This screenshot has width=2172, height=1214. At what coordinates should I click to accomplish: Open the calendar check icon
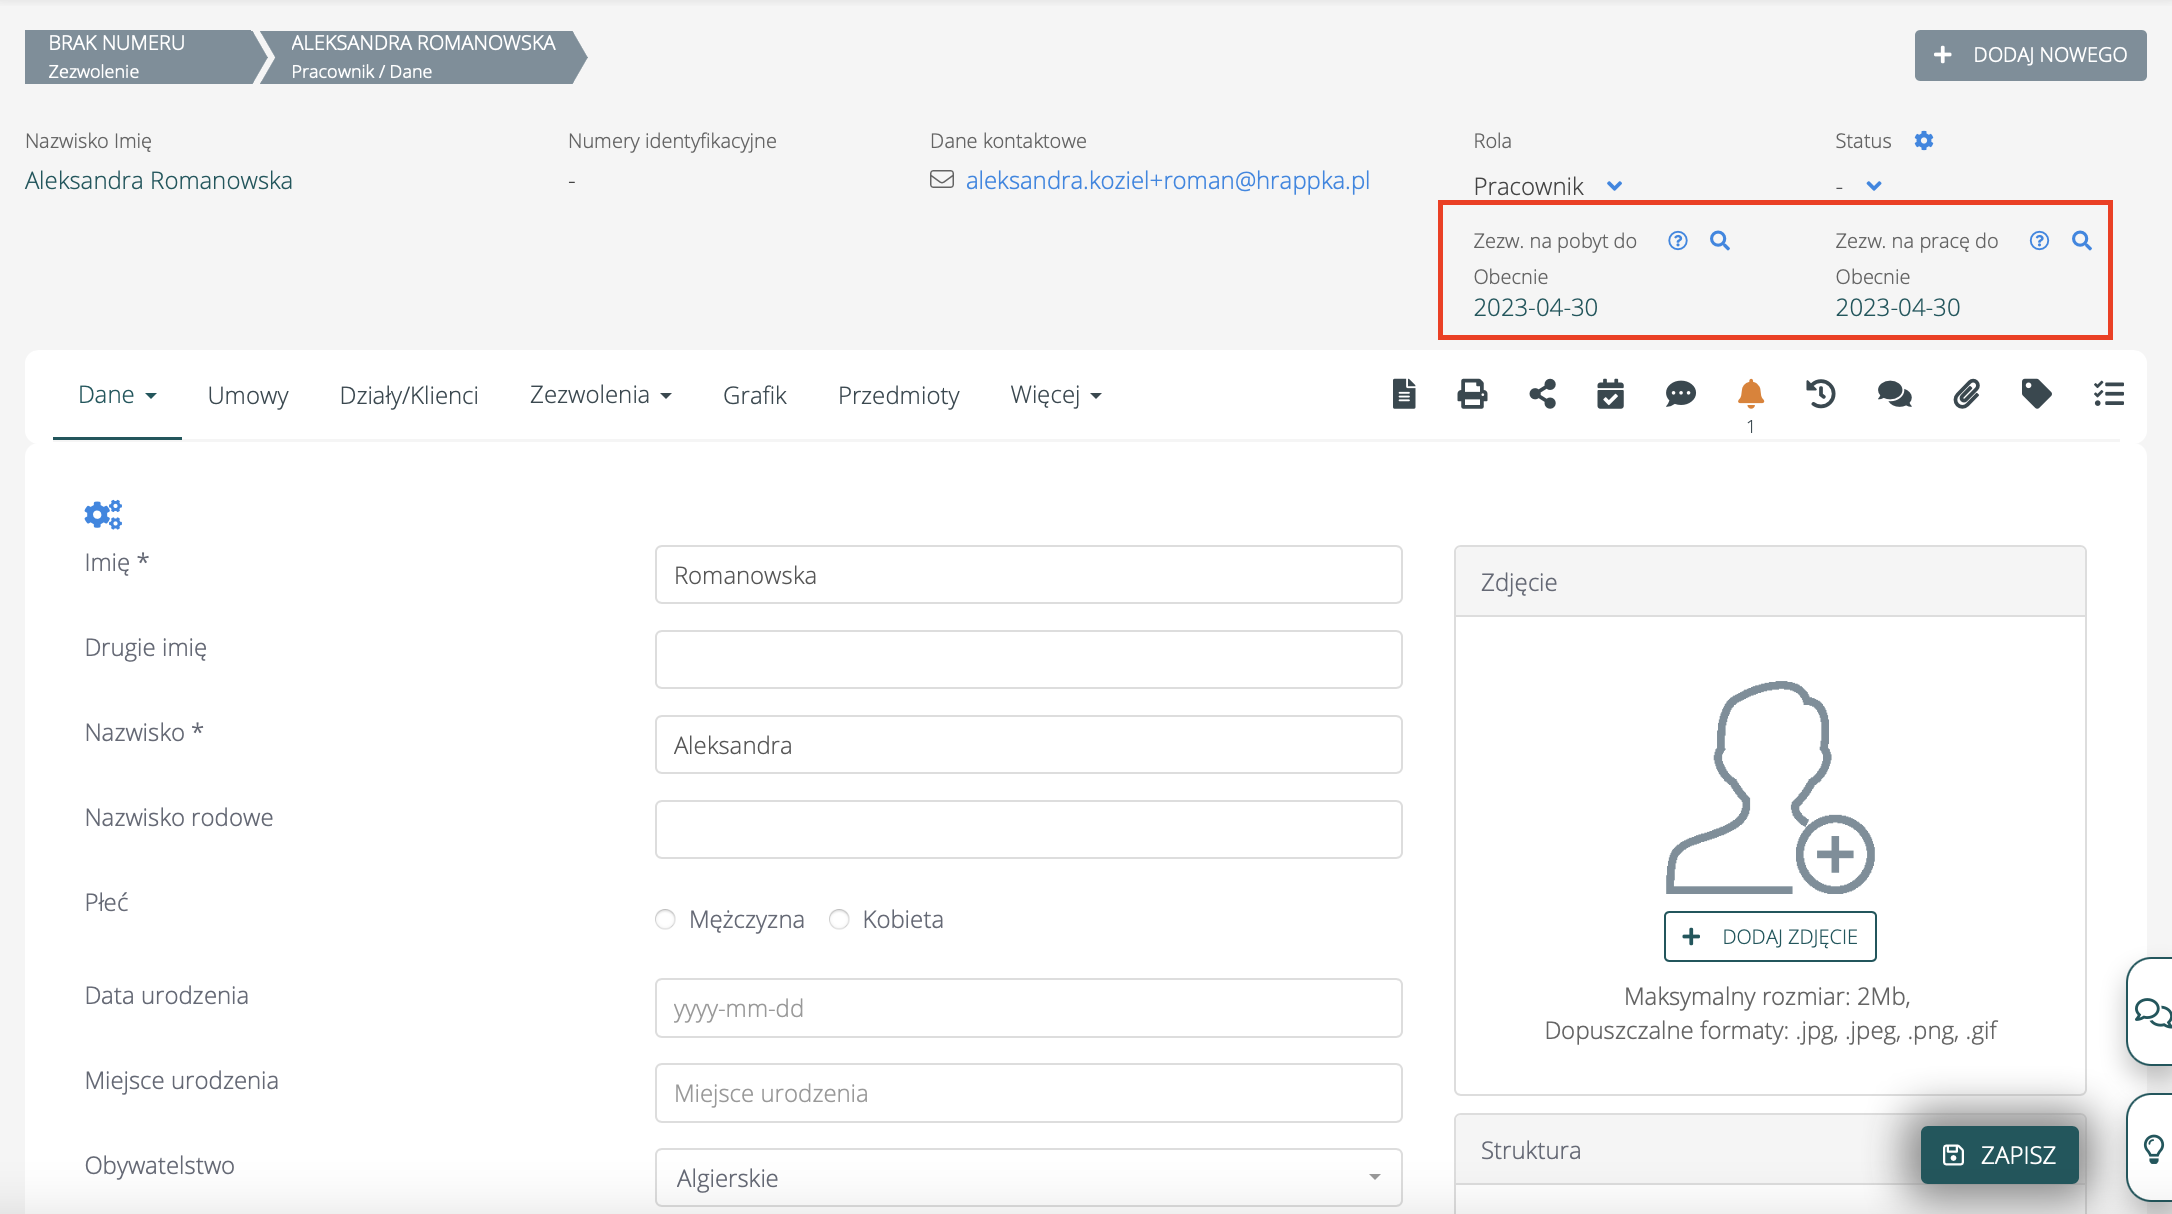click(1610, 394)
